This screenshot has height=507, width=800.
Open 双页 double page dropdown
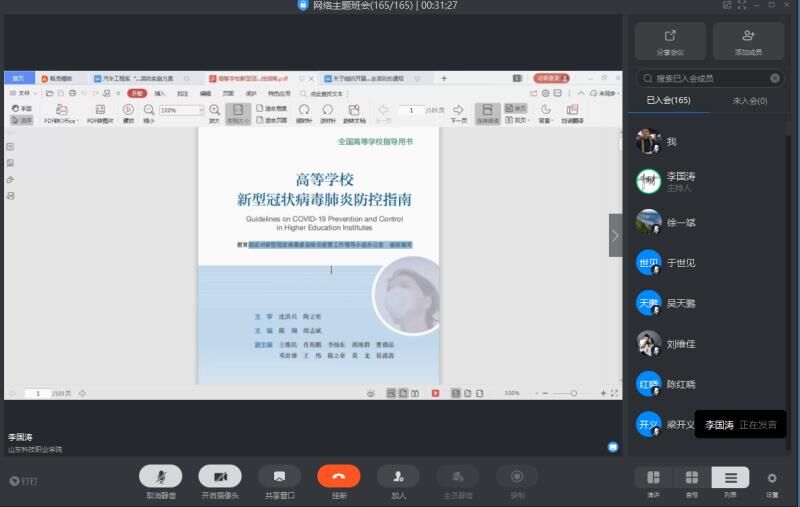[x=517, y=120]
